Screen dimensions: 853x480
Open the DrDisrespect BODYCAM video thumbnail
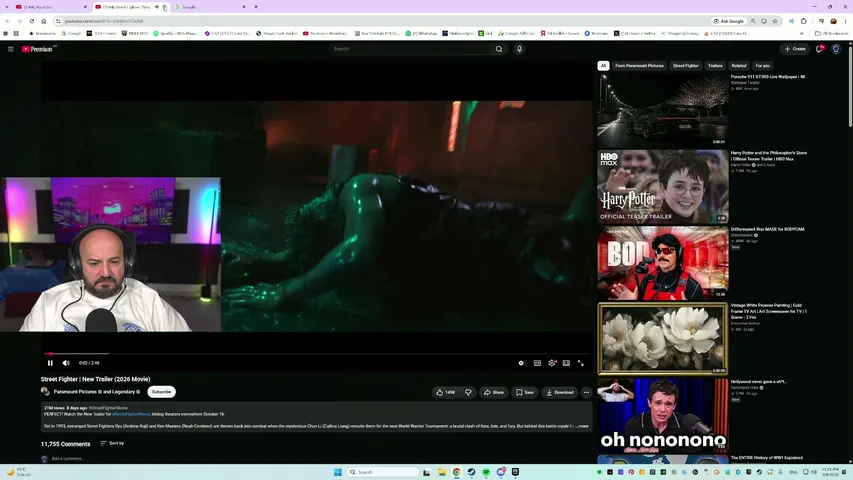663,263
